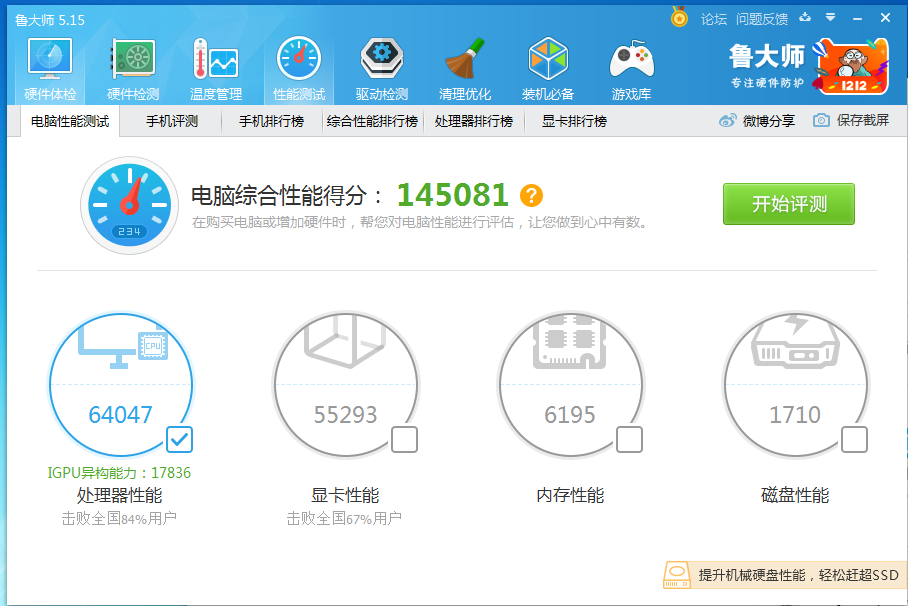This screenshot has width=908, height=606.
Task: Click the disk score 1710
Action: click(x=794, y=415)
